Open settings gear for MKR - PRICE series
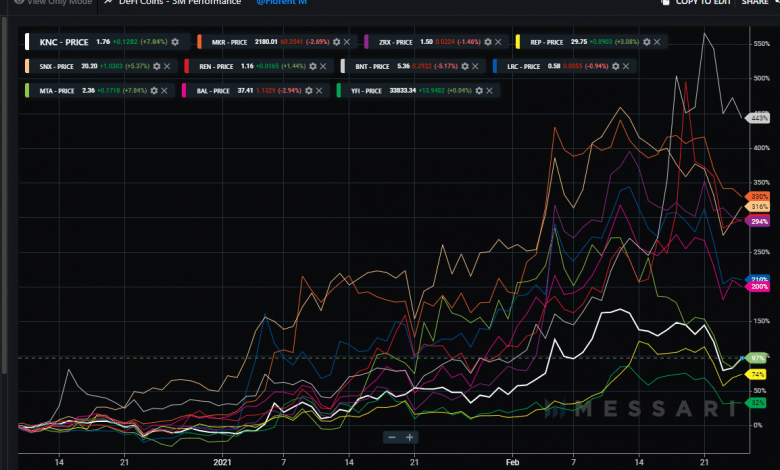This screenshot has height=470, width=780. click(336, 42)
